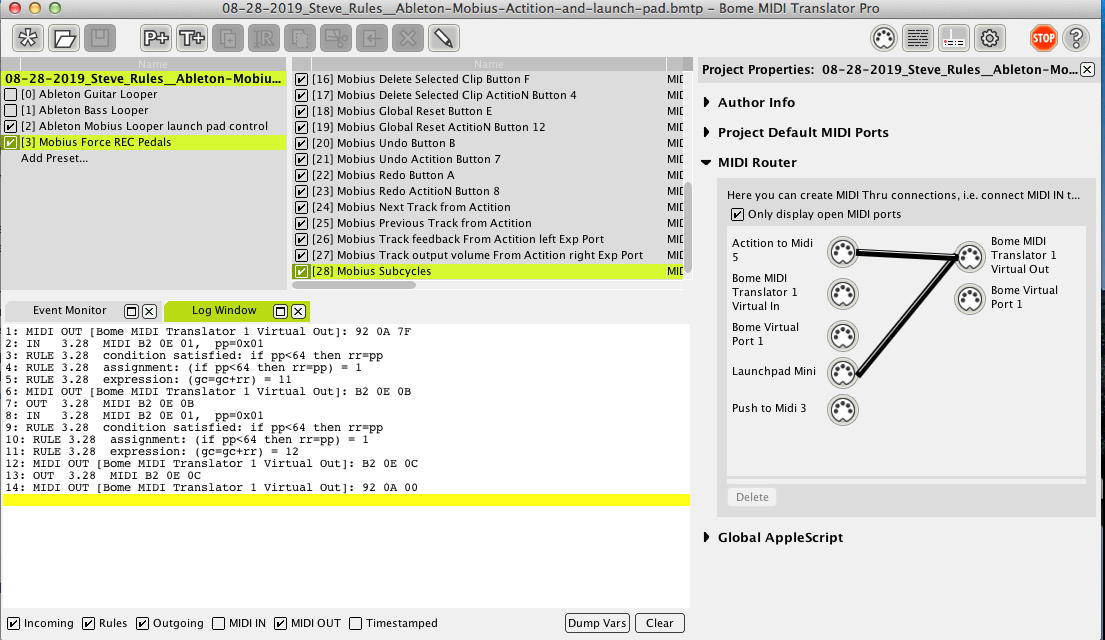
Task: Enable the Ableton Bass Looper preset checkbox
Action: tap(11, 110)
